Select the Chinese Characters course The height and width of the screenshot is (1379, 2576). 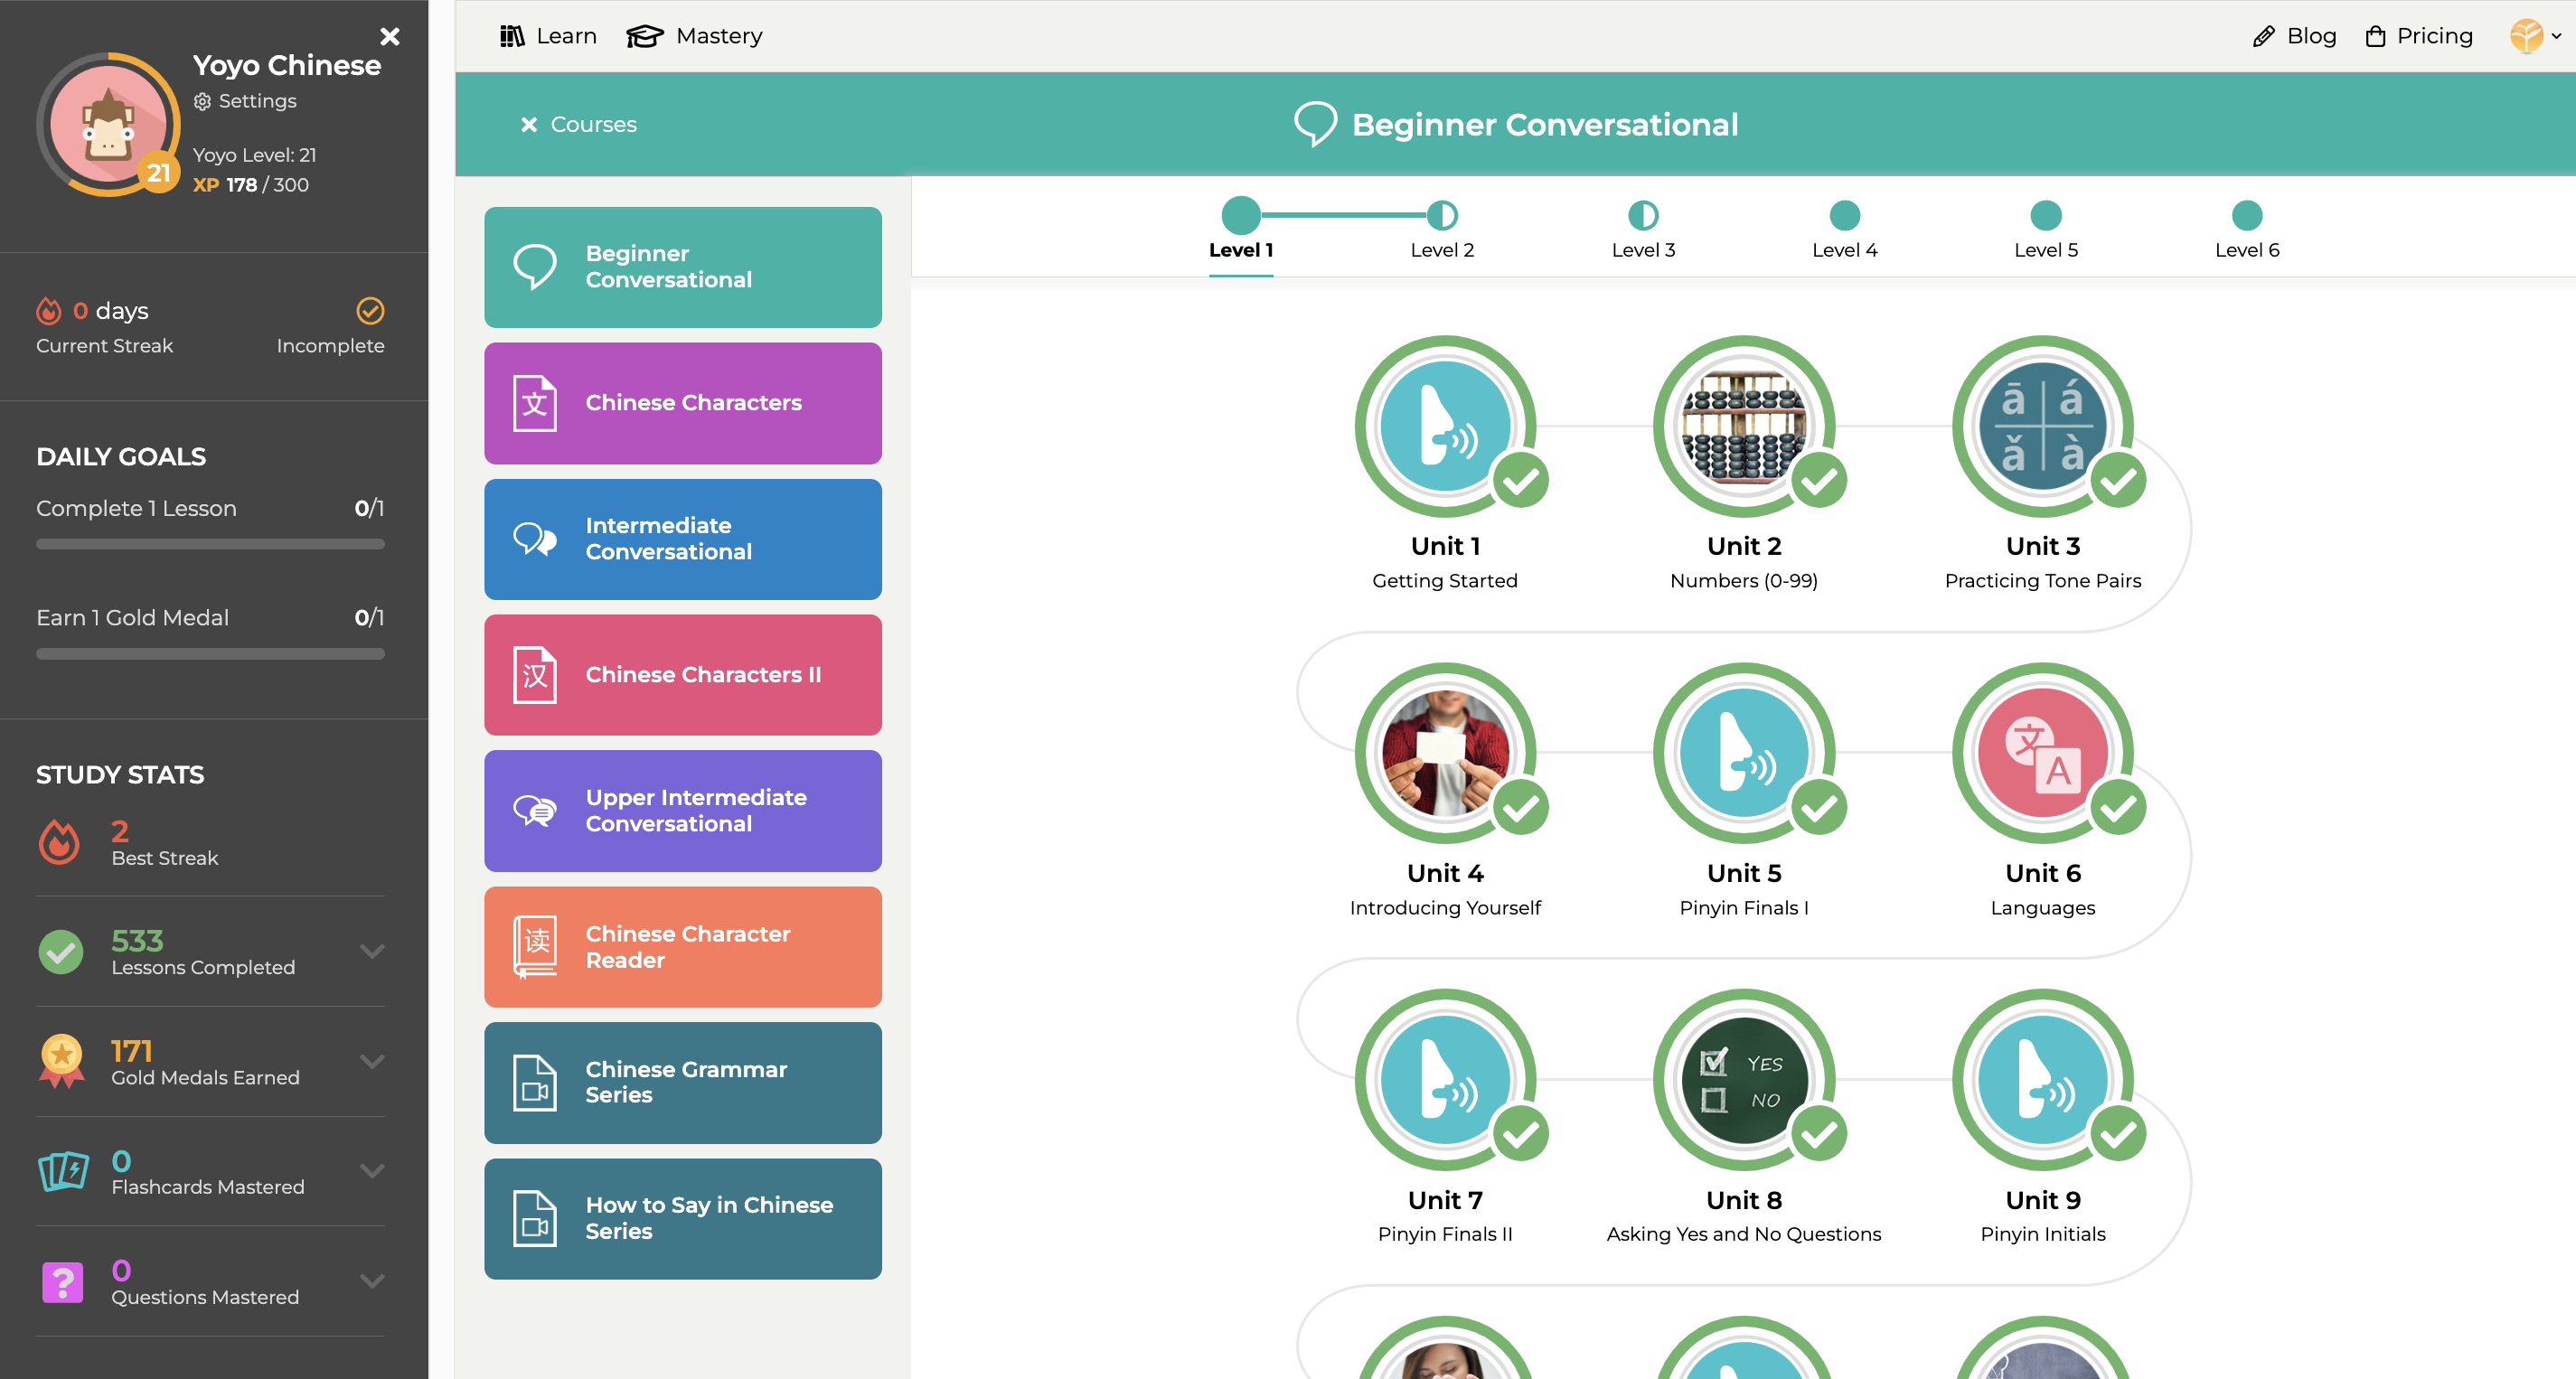683,403
